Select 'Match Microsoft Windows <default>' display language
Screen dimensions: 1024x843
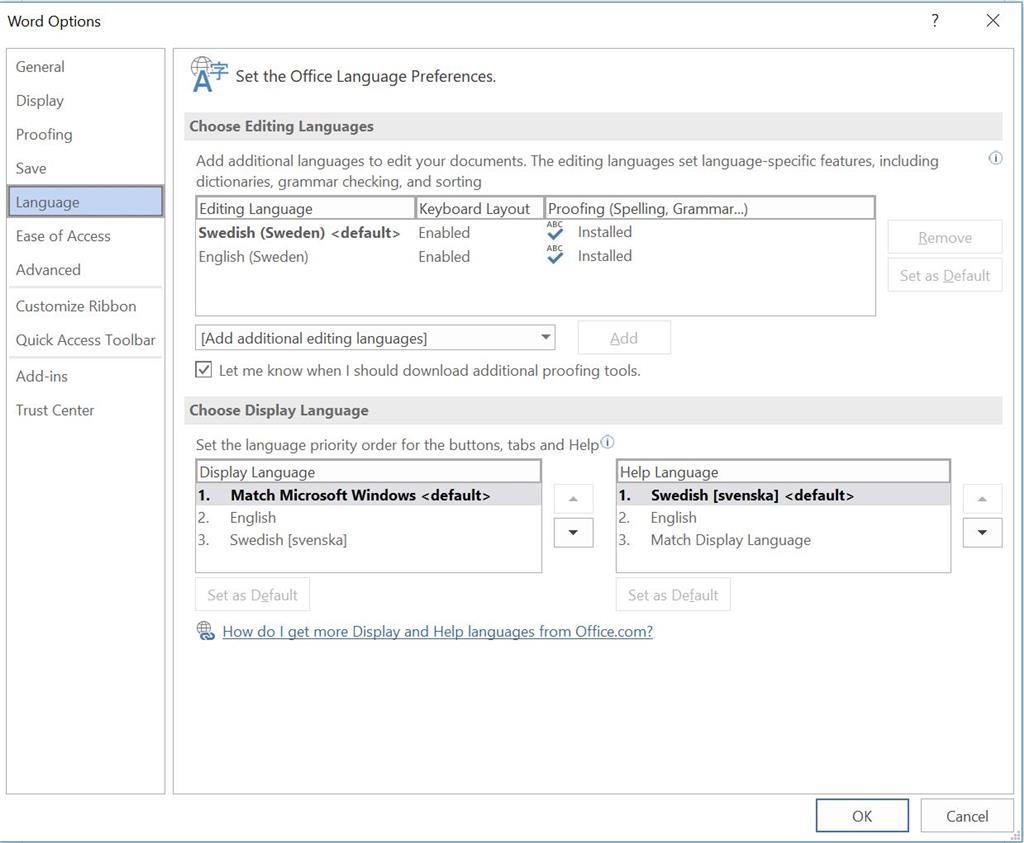(368, 495)
